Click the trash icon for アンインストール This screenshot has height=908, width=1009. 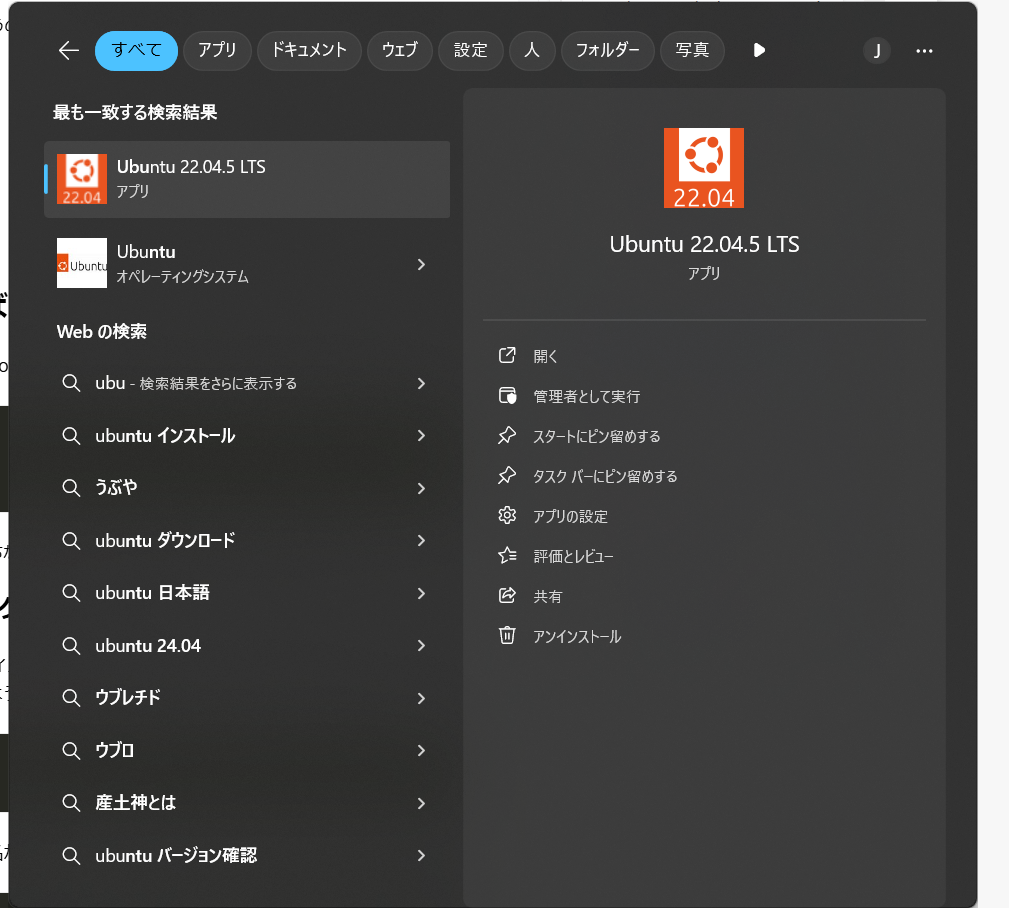coord(507,636)
